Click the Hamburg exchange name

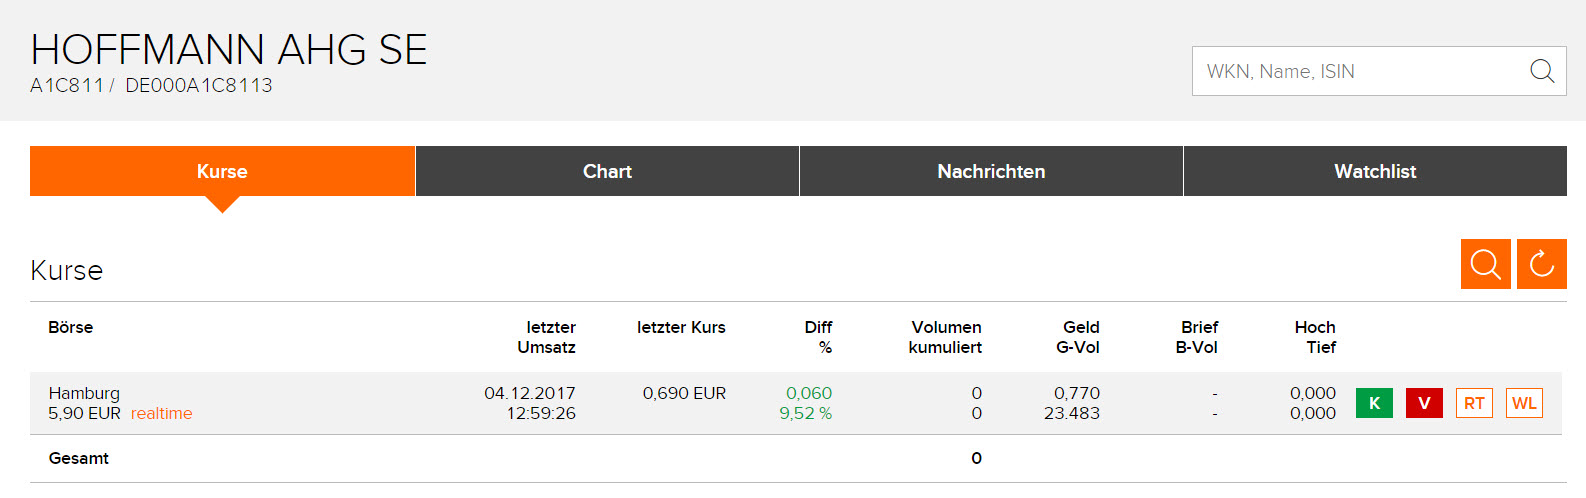click(x=84, y=393)
